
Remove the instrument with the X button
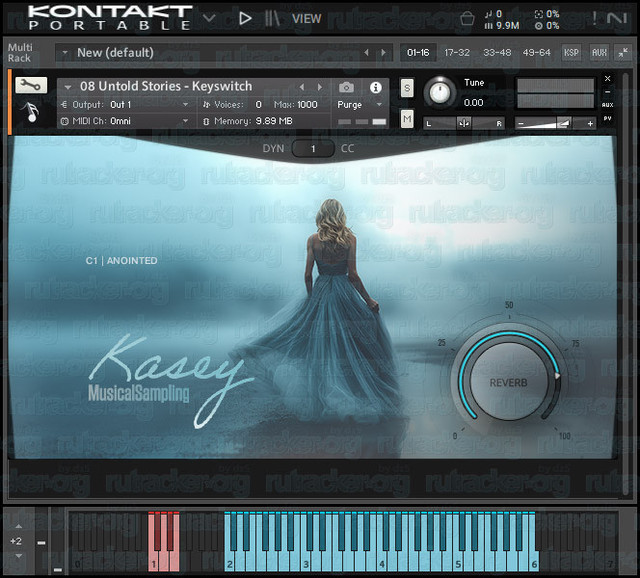click(x=607, y=78)
